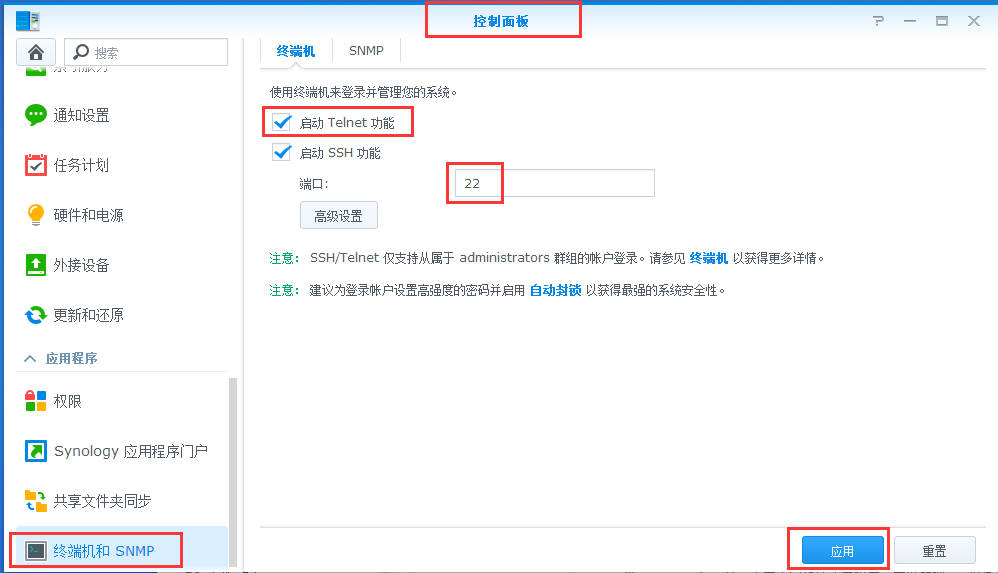This screenshot has height=573, width=998.
Task: Click the SSH port input field
Action: click(554, 183)
